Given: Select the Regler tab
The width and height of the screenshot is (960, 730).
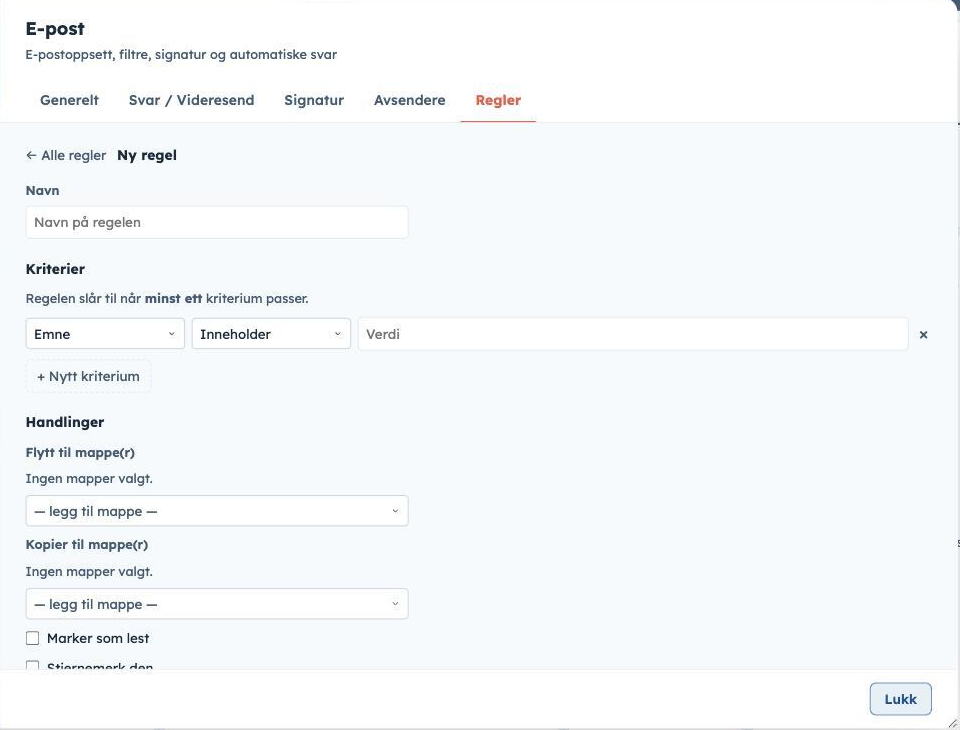Looking at the screenshot, I should pyautogui.click(x=498, y=100).
